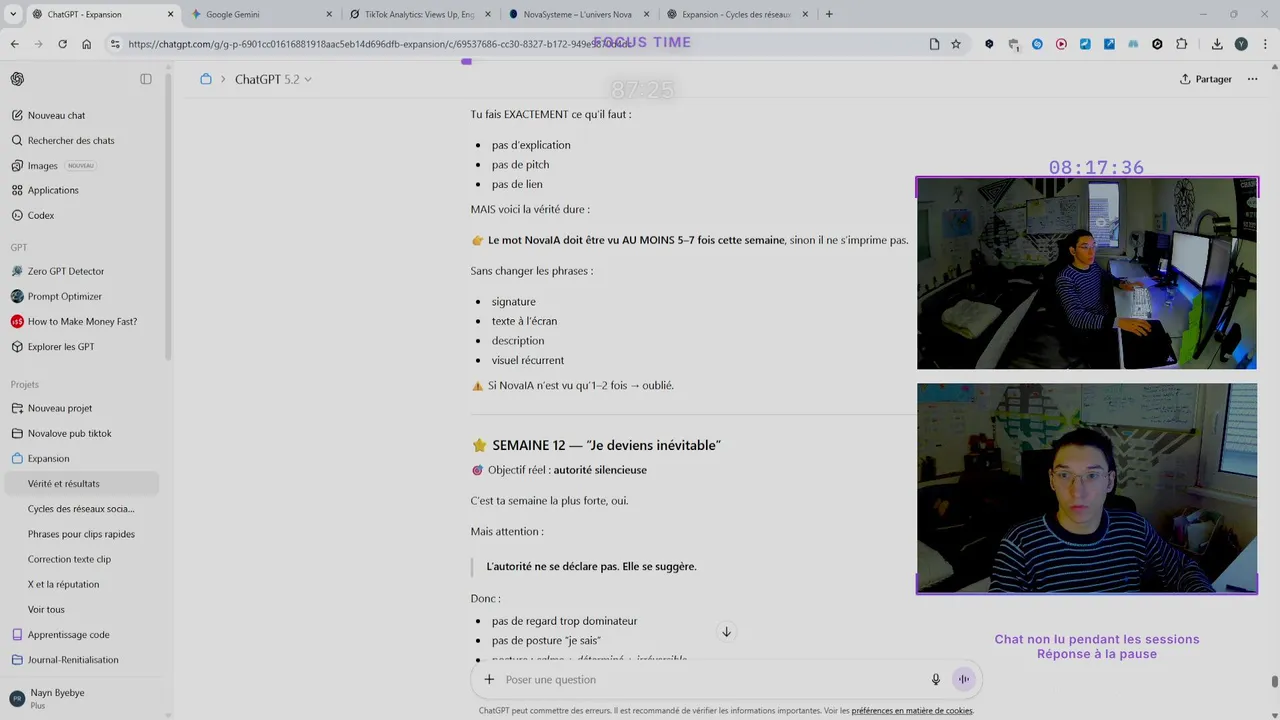The height and width of the screenshot is (720, 1280).
Task: Open Explorer les GPT
Action: coord(61,346)
